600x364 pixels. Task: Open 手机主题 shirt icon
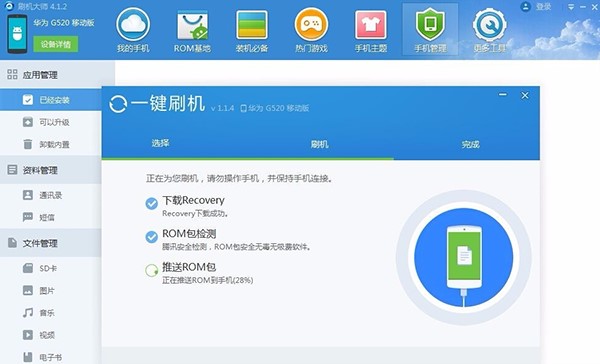click(x=370, y=25)
